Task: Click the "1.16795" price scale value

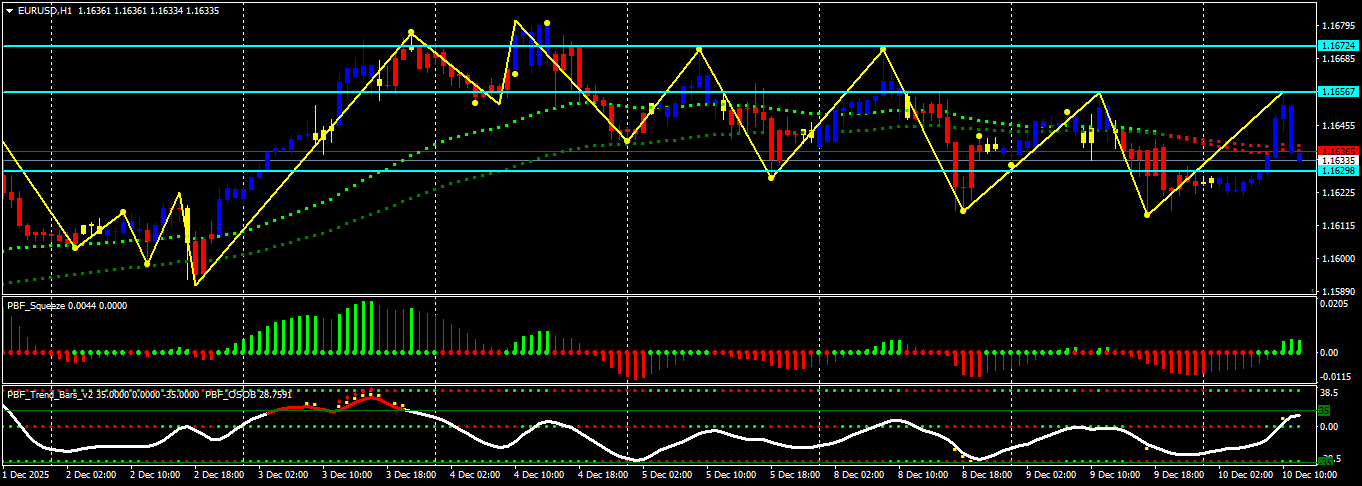Action: [1337, 25]
